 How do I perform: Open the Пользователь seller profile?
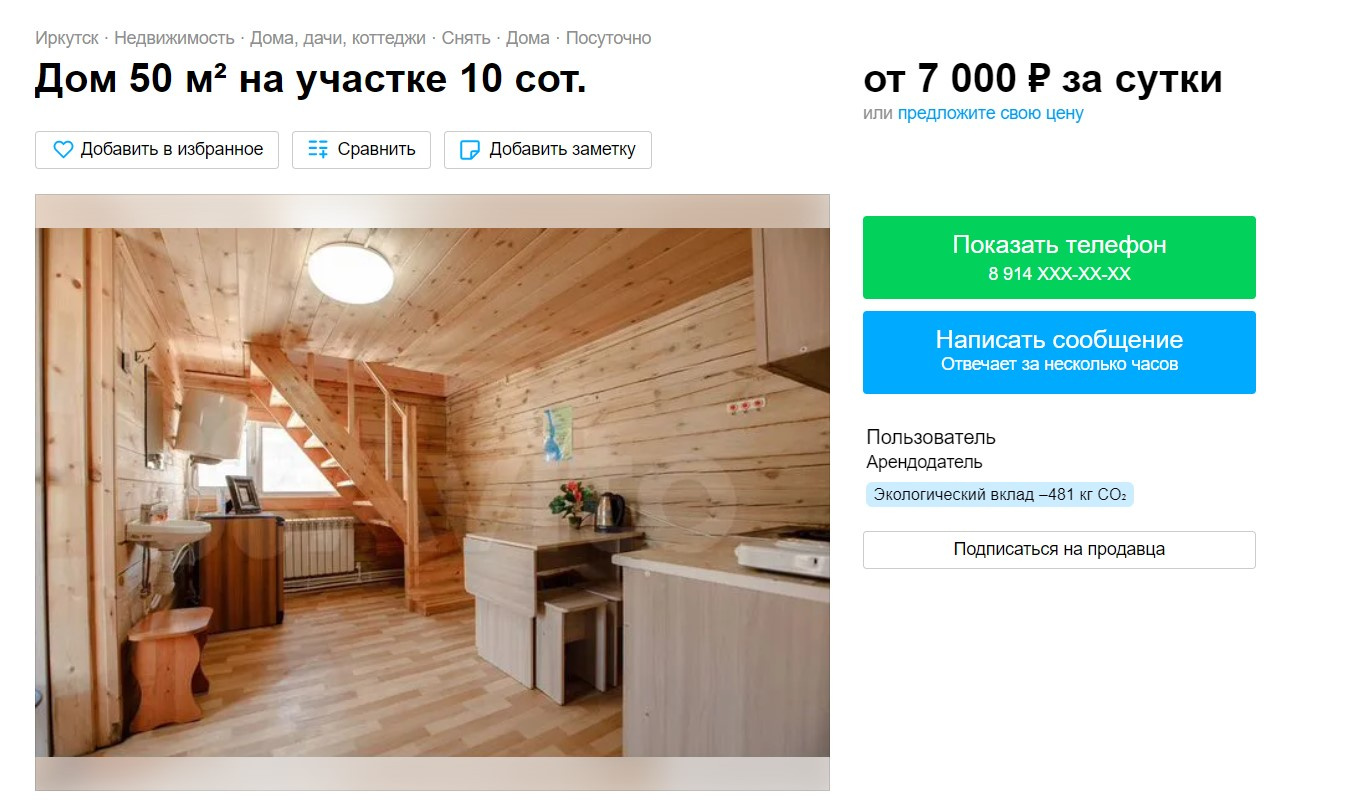tap(931, 437)
